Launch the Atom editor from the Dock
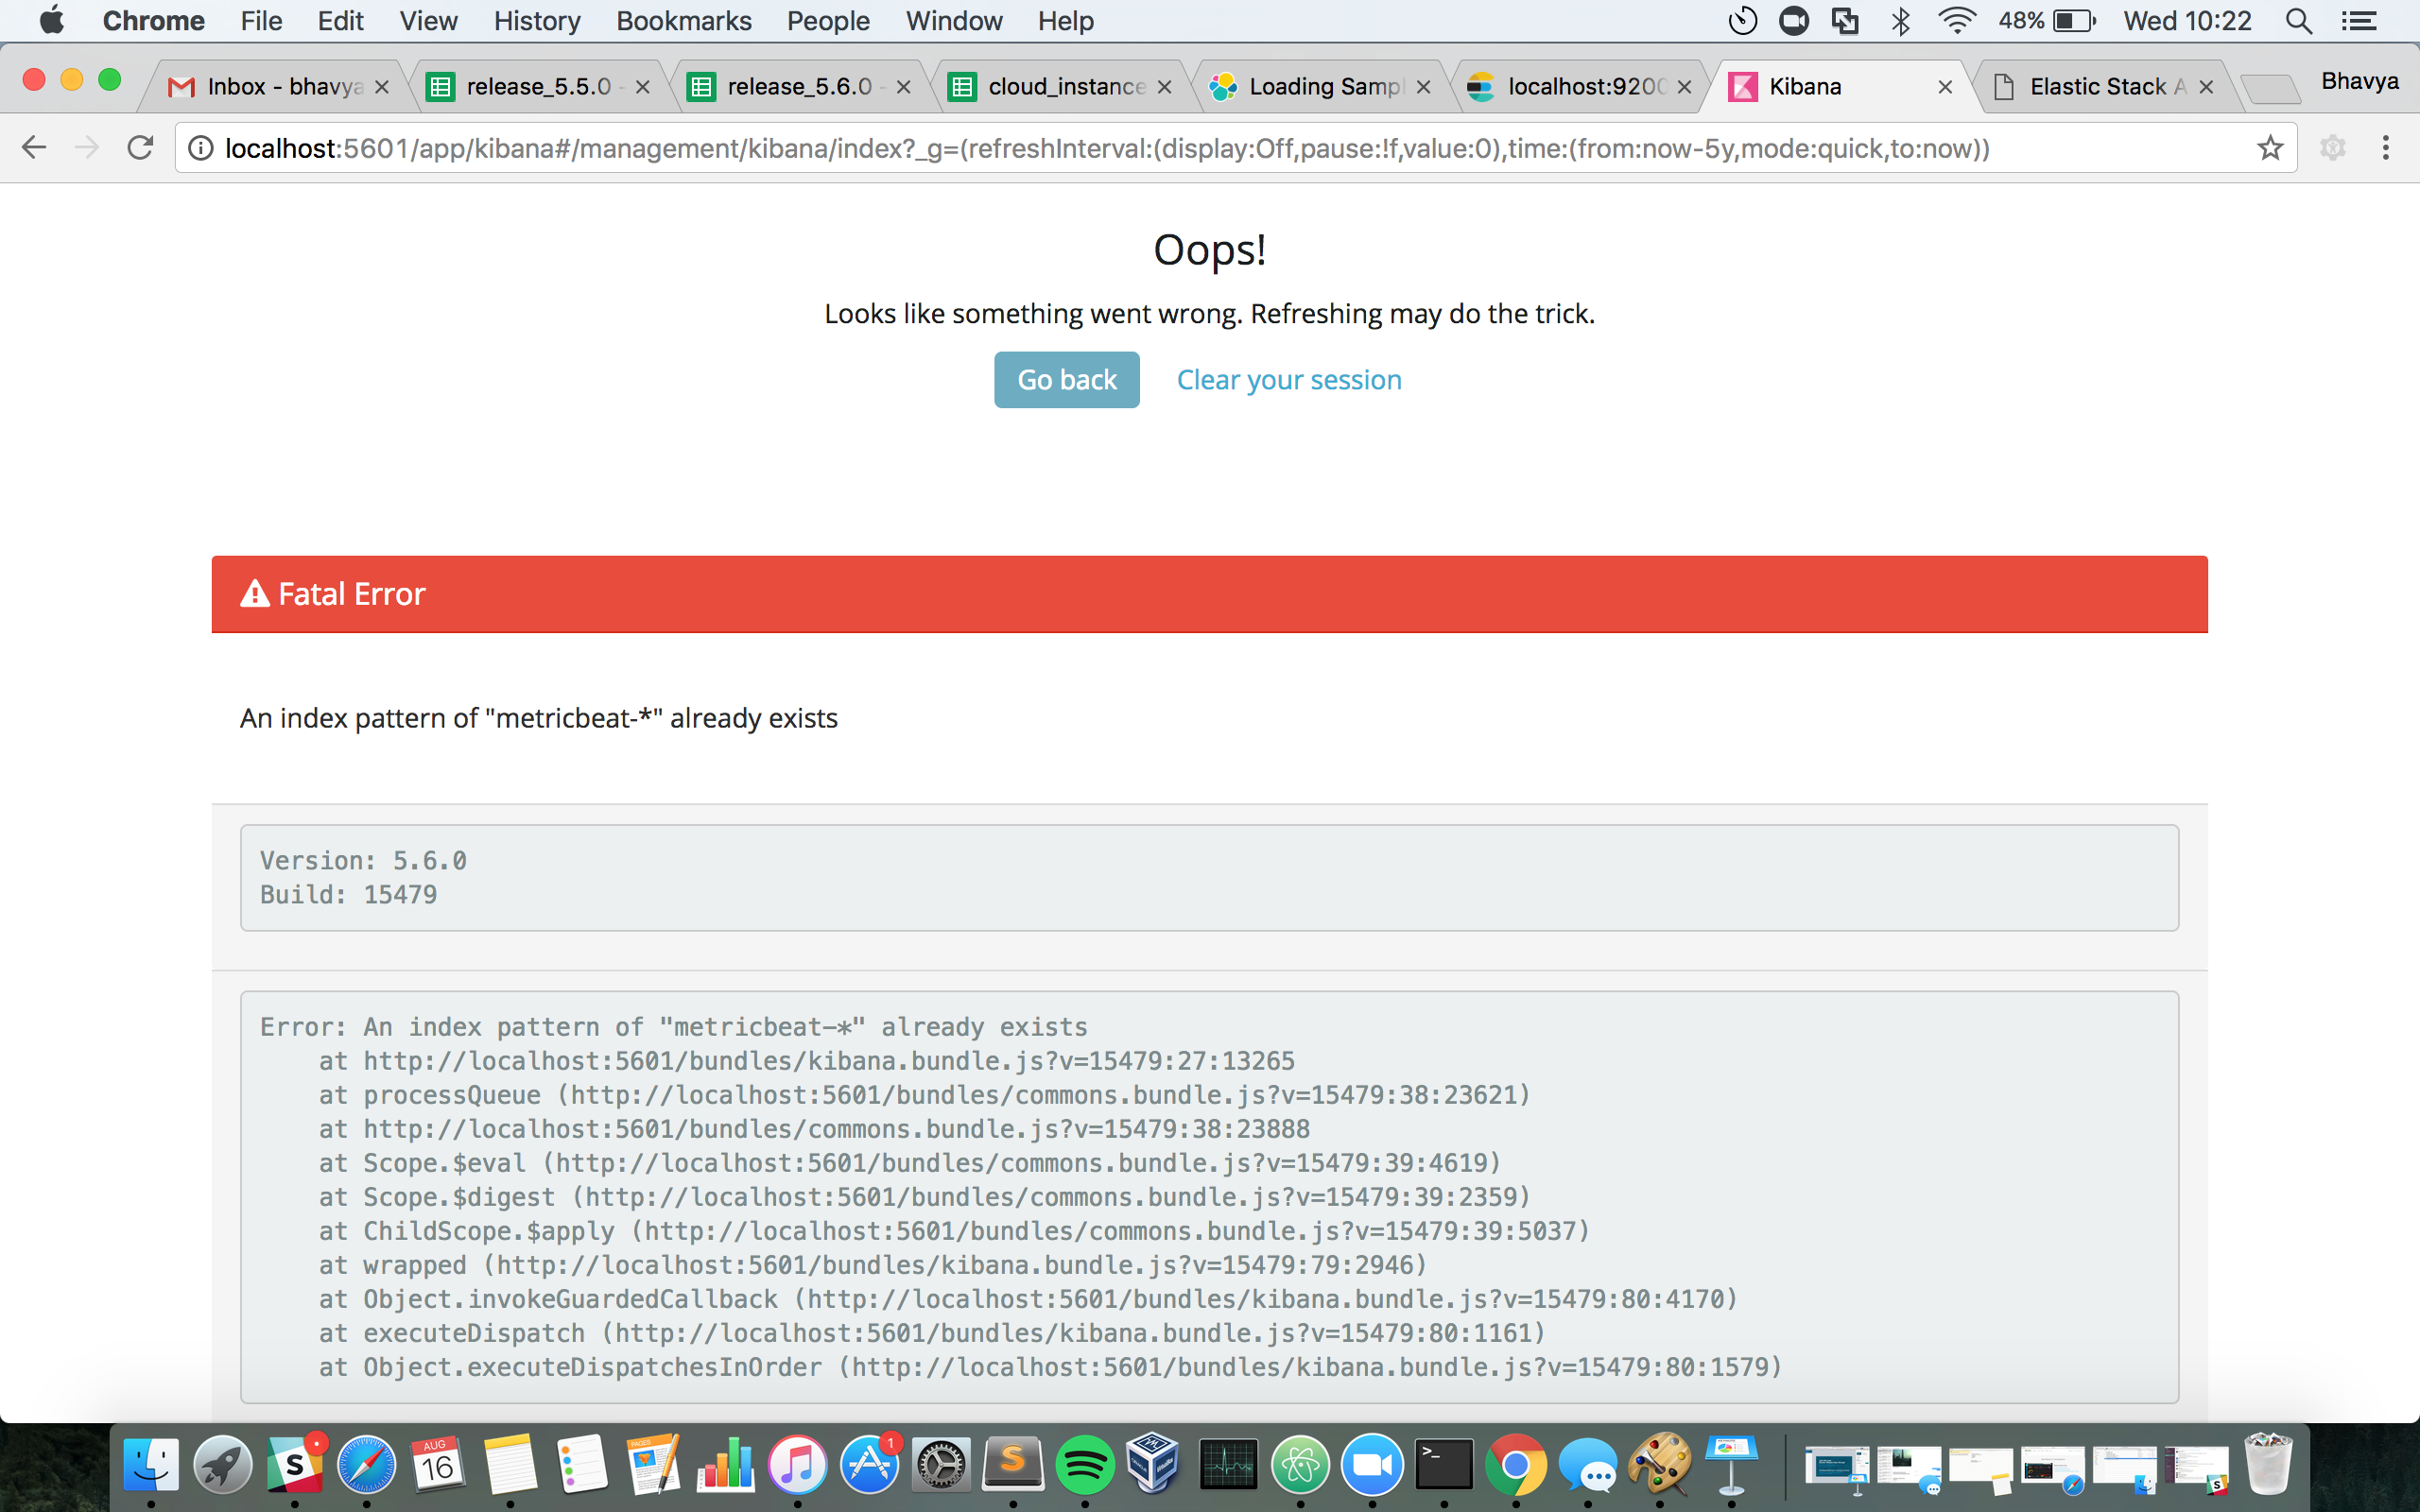This screenshot has height=1512, width=2420. 1300,1465
